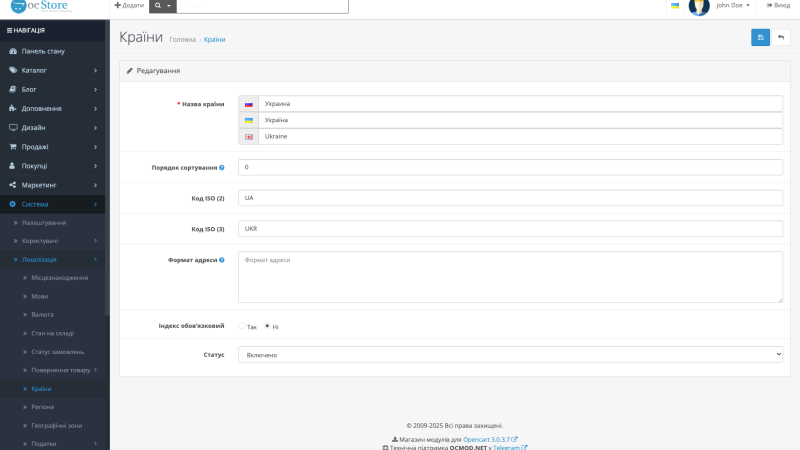This screenshot has height=450, width=800.
Task: Click the top search text field
Action: pos(262,6)
